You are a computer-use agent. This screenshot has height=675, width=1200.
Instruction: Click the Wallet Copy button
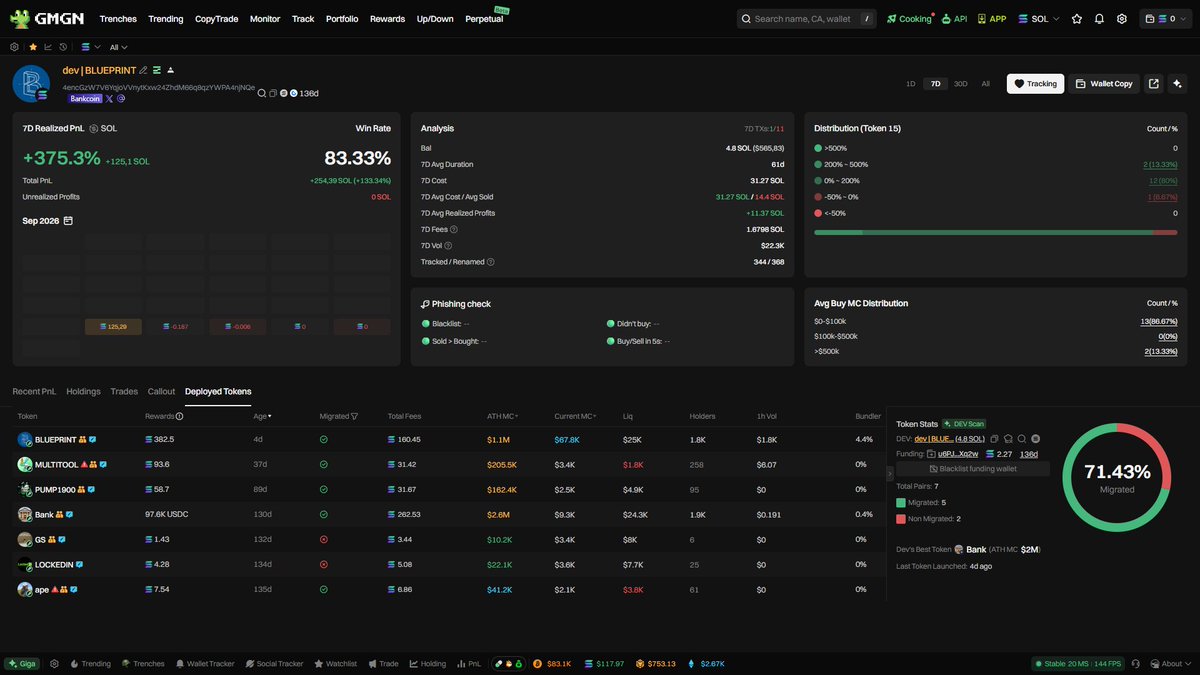click(x=1104, y=84)
